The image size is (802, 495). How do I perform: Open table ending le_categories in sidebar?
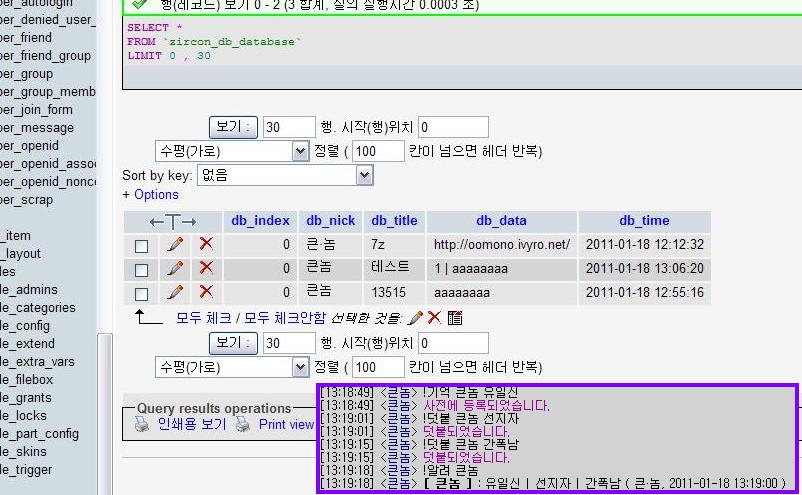(x=38, y=308)
